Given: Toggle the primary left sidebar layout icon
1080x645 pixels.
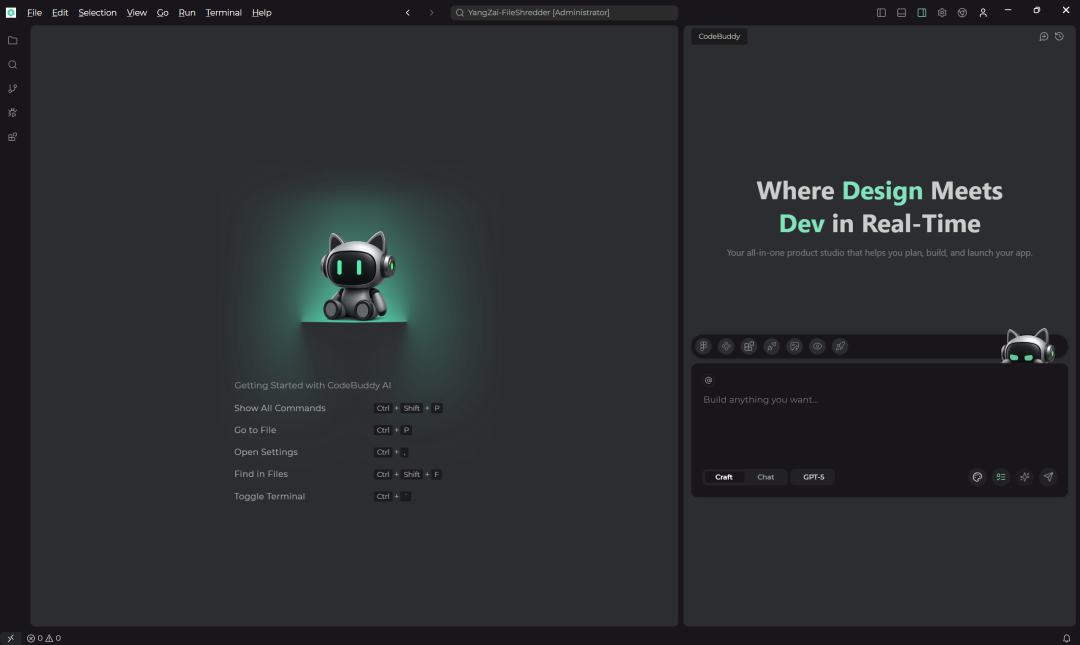Looking at the screenshot, I should pyautogui.click(x=881, y=12).
